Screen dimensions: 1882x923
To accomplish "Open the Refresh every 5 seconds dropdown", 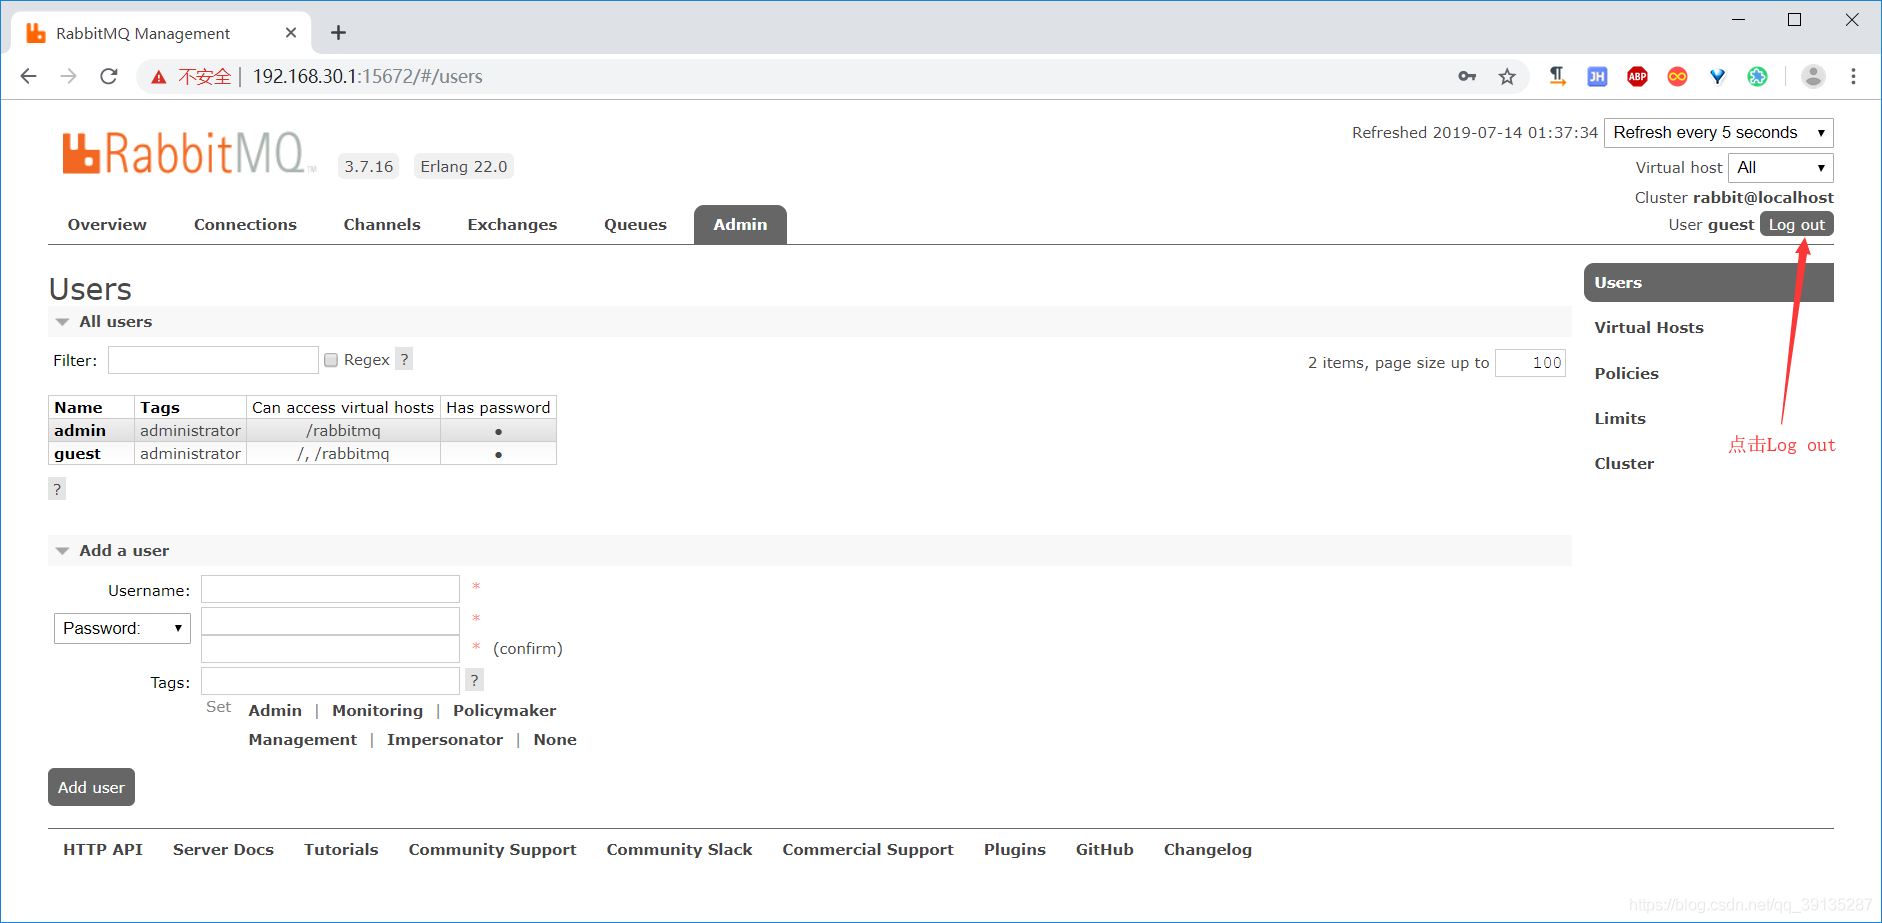I will pos(1719,133).
